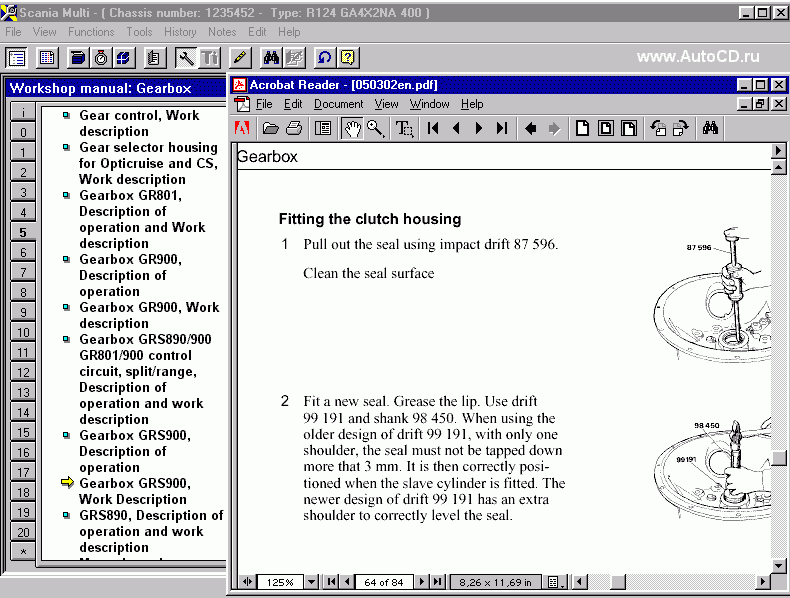Open the page layout dropdown in status bar
This screenshot has width=790, height=598.
pyautogui.click(x=556, y=582)
